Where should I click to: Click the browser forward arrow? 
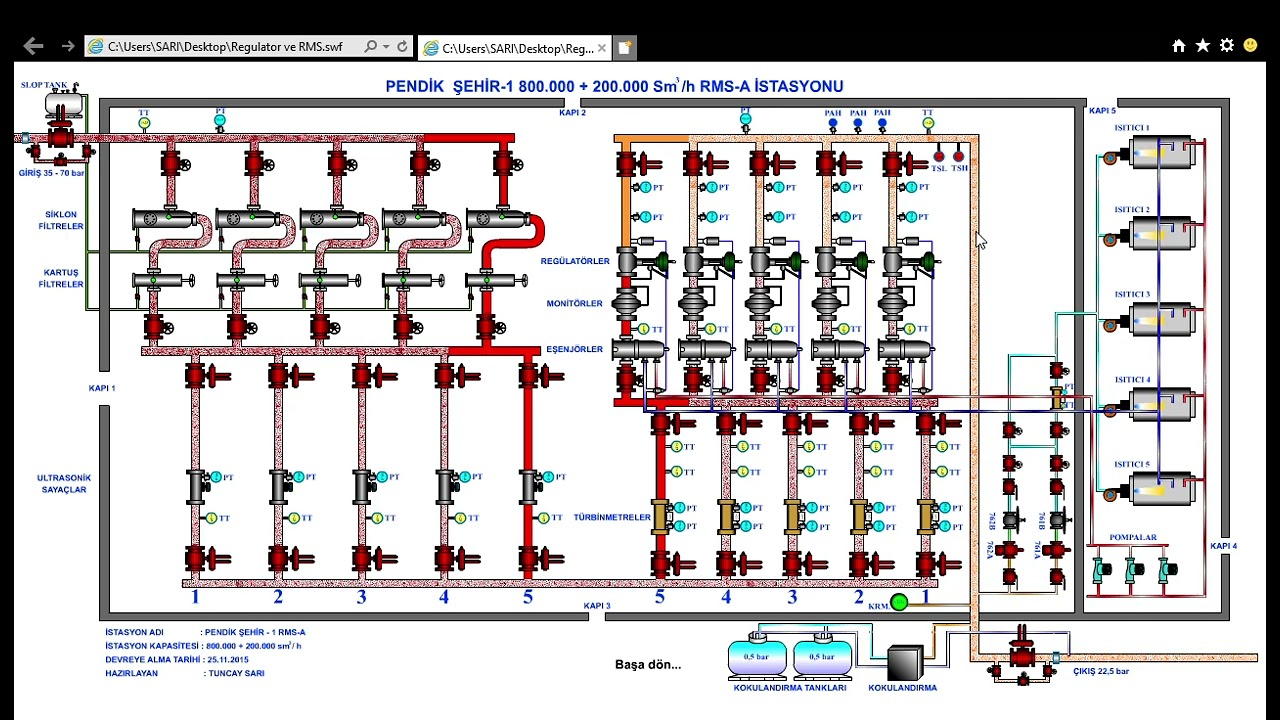coord(68,46)
